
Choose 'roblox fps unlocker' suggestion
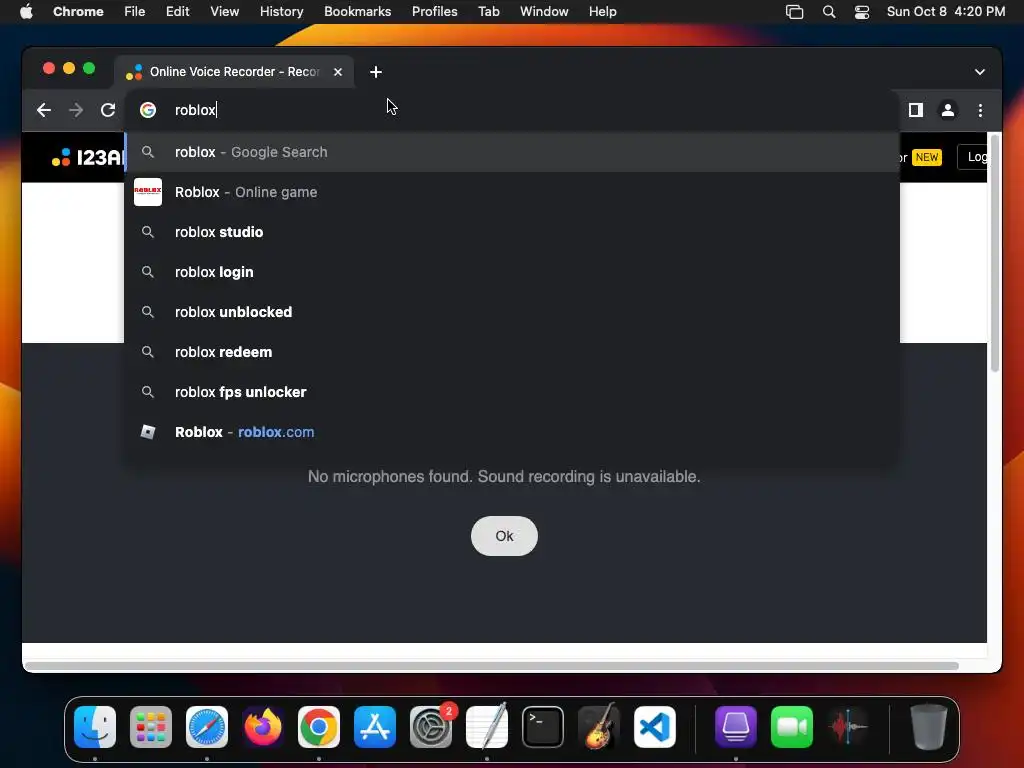pyautogui.click(x=513, y=392)
